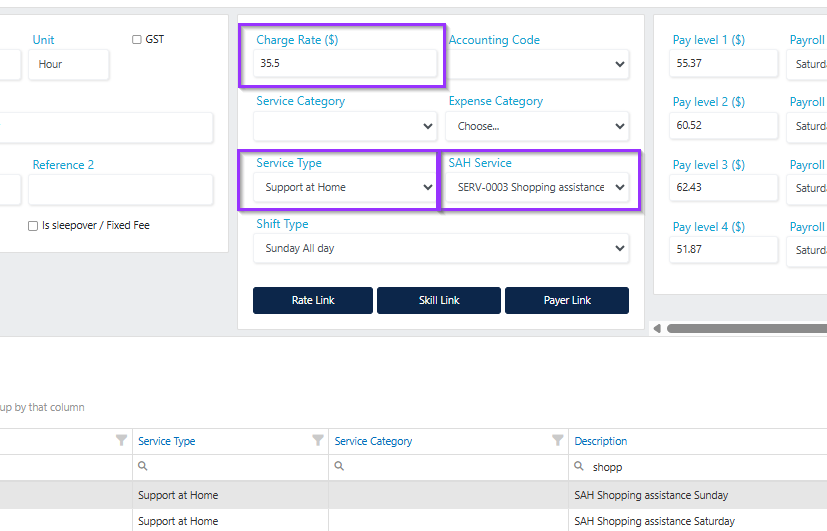Click the Rate Link button
827x531 pixels.
(x=313, y=301)
